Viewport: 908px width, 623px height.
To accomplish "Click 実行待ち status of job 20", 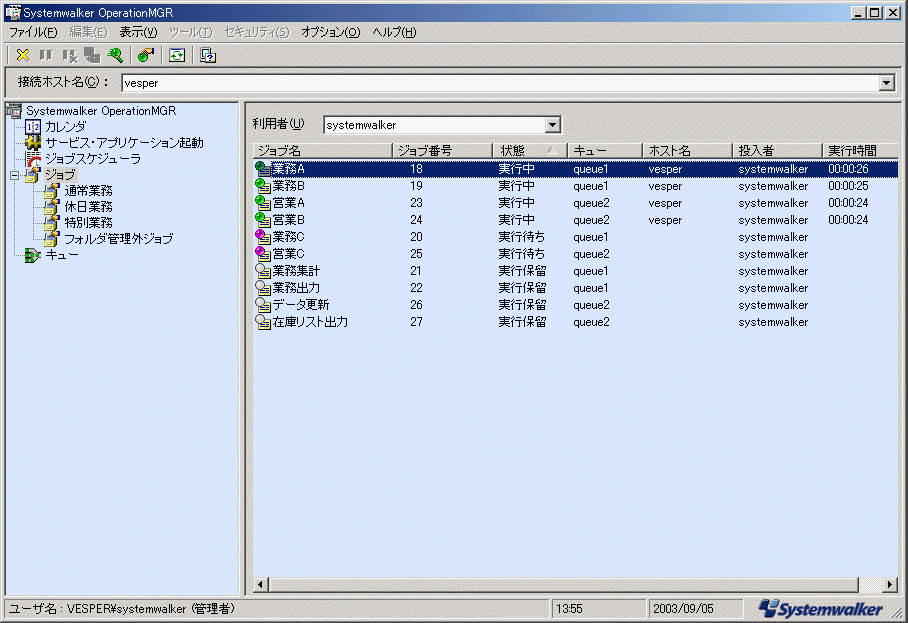I will tap(521, 237).
